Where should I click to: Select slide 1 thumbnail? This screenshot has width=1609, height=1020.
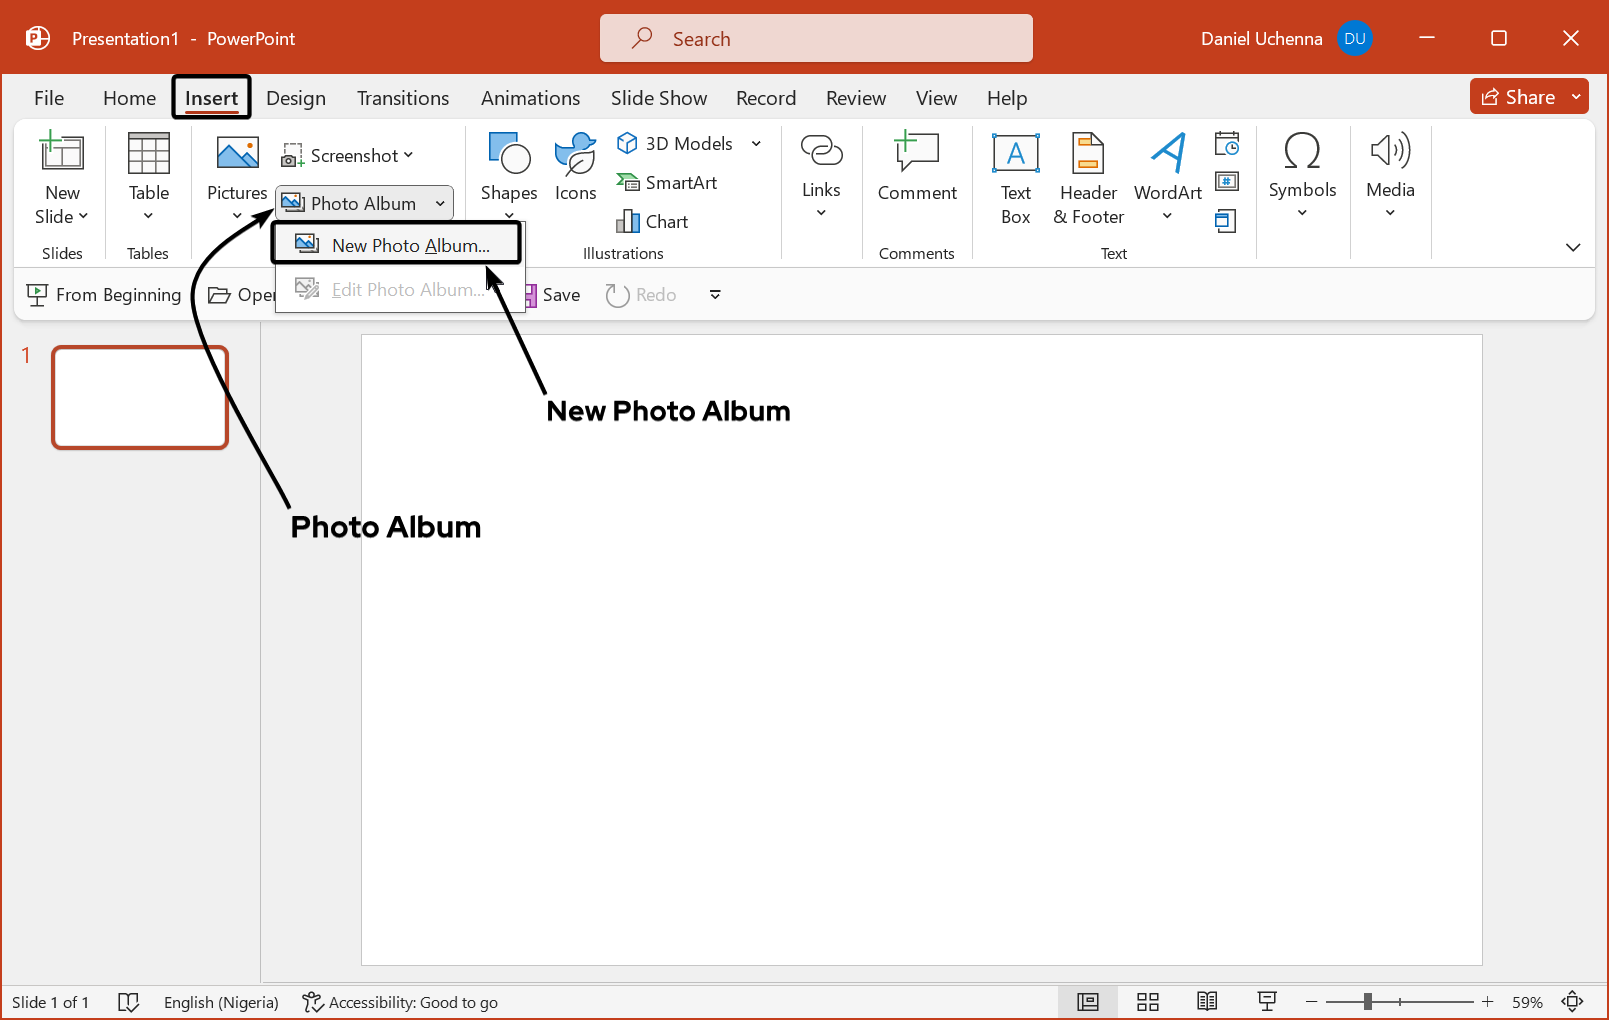pos(140,397)
